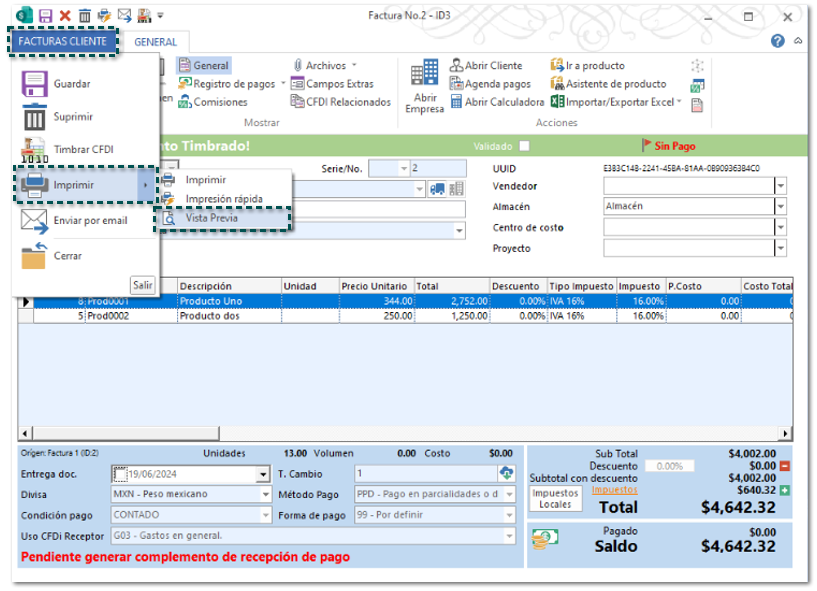Toggle the Validado checkbox
The width and height of the screenshot is (817, 591).
click(524, 146)
